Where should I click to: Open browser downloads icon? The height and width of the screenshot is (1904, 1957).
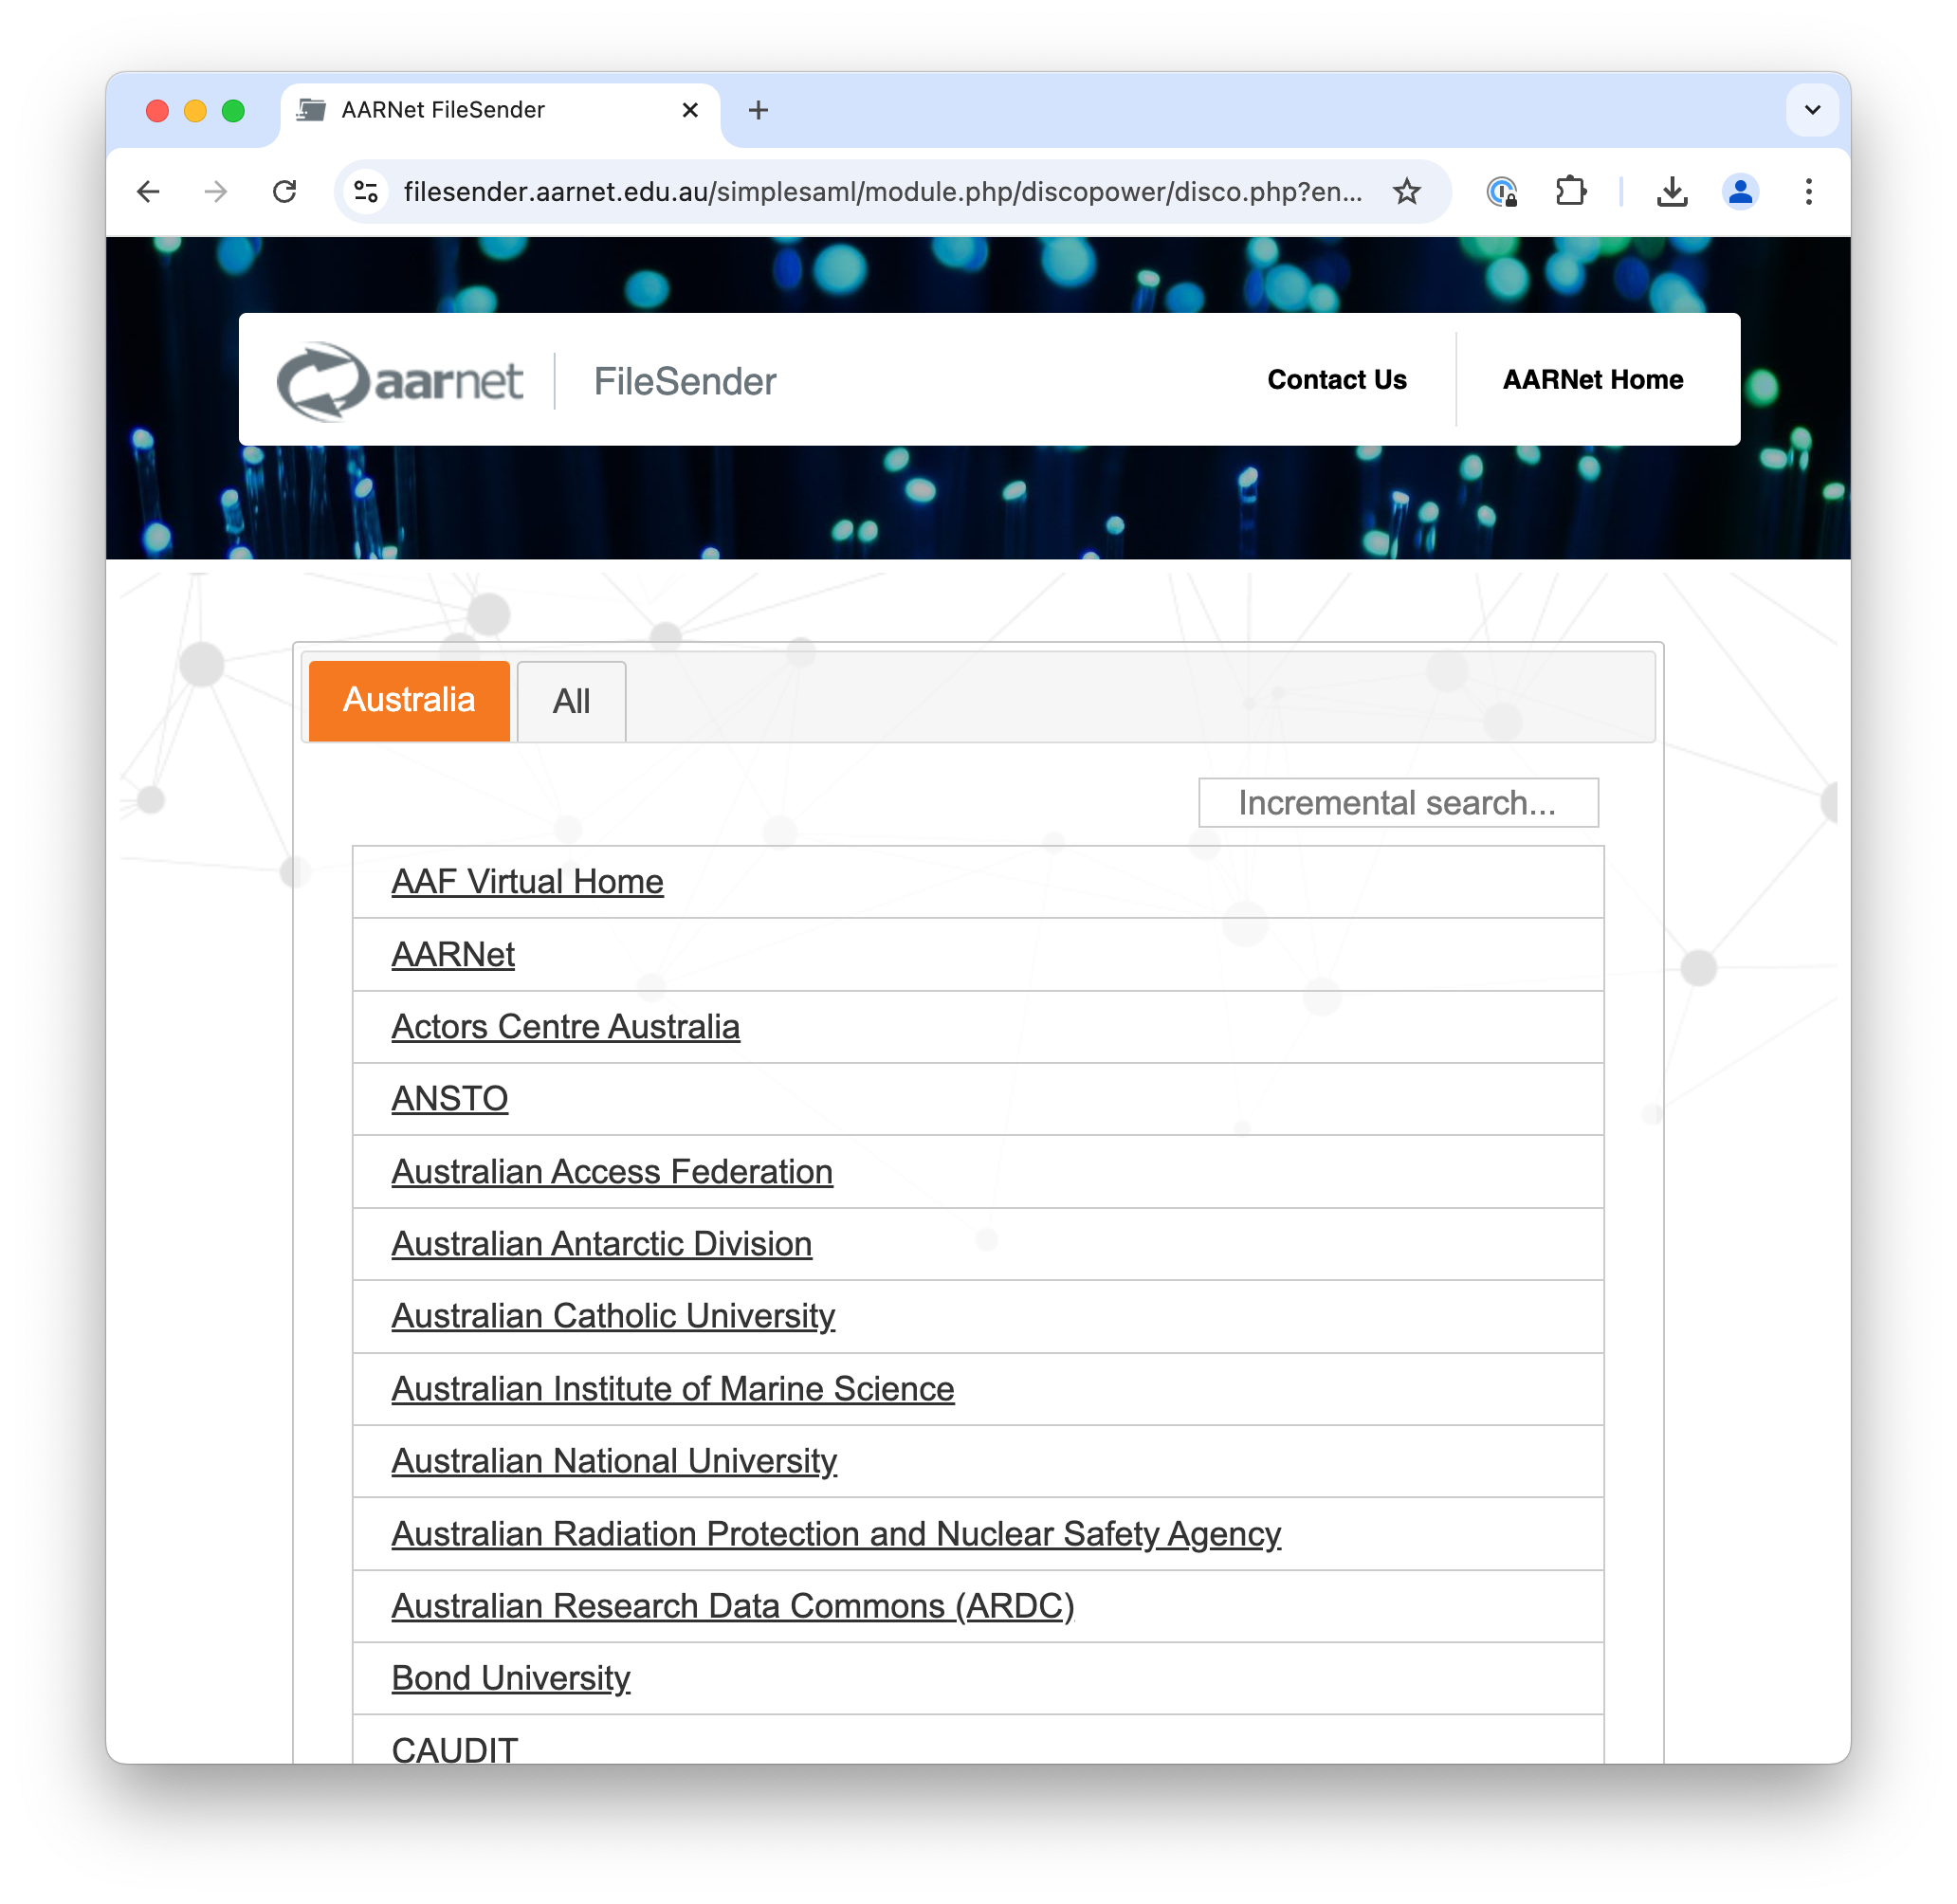pos(1671,191)
